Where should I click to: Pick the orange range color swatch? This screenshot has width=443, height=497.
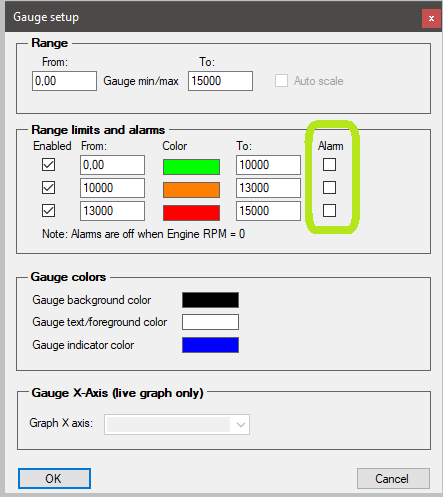coord(191,190)
